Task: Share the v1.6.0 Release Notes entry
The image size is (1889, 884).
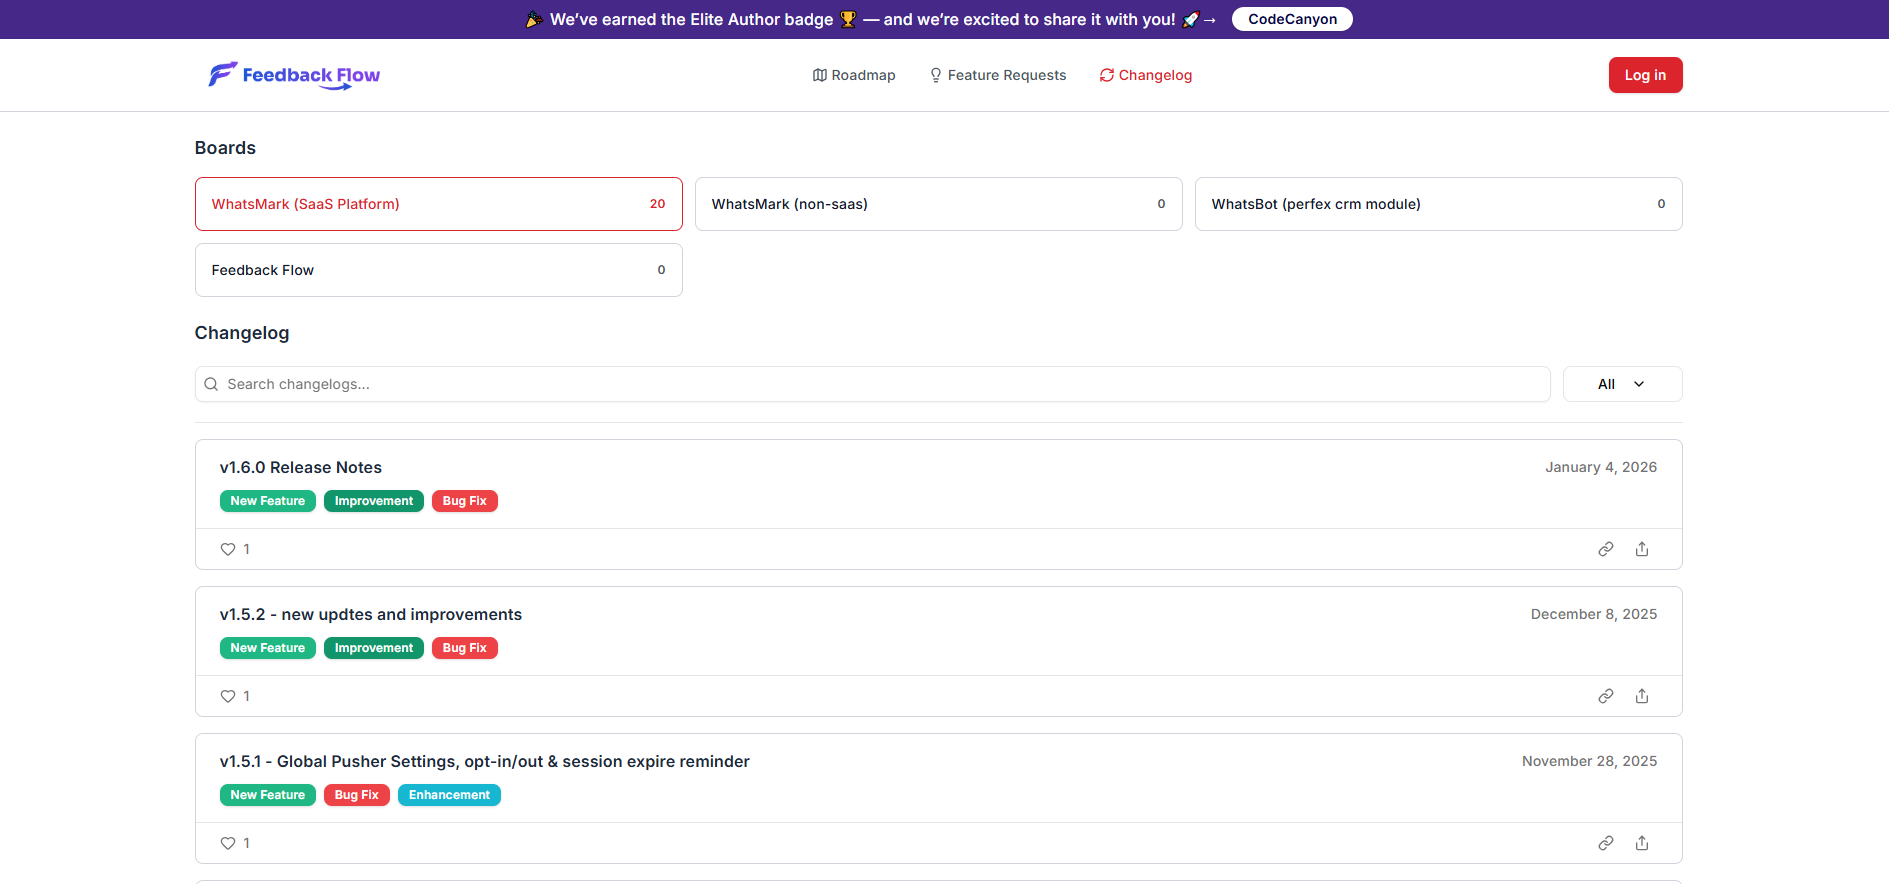Action: [x=1641, y=549]
